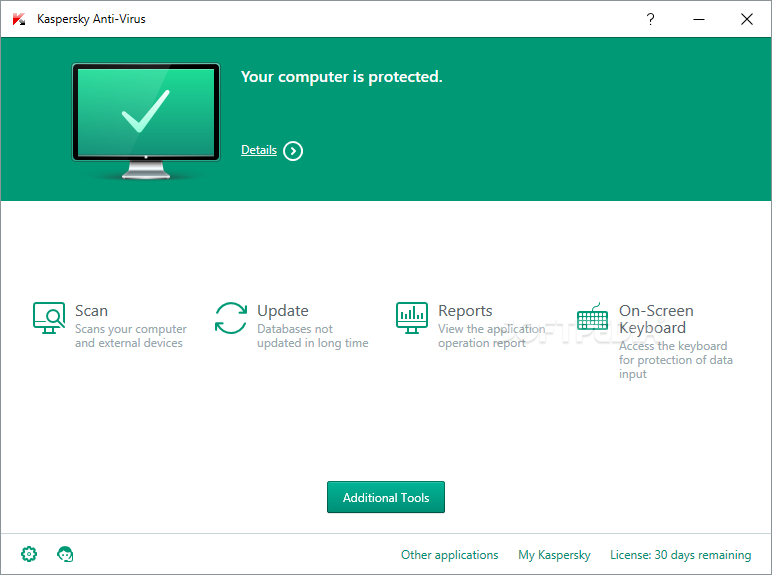The image size is (772, 575).
Task: Minimize the Kaspersky Anti-Virus window
Action: tap(699, 19)
